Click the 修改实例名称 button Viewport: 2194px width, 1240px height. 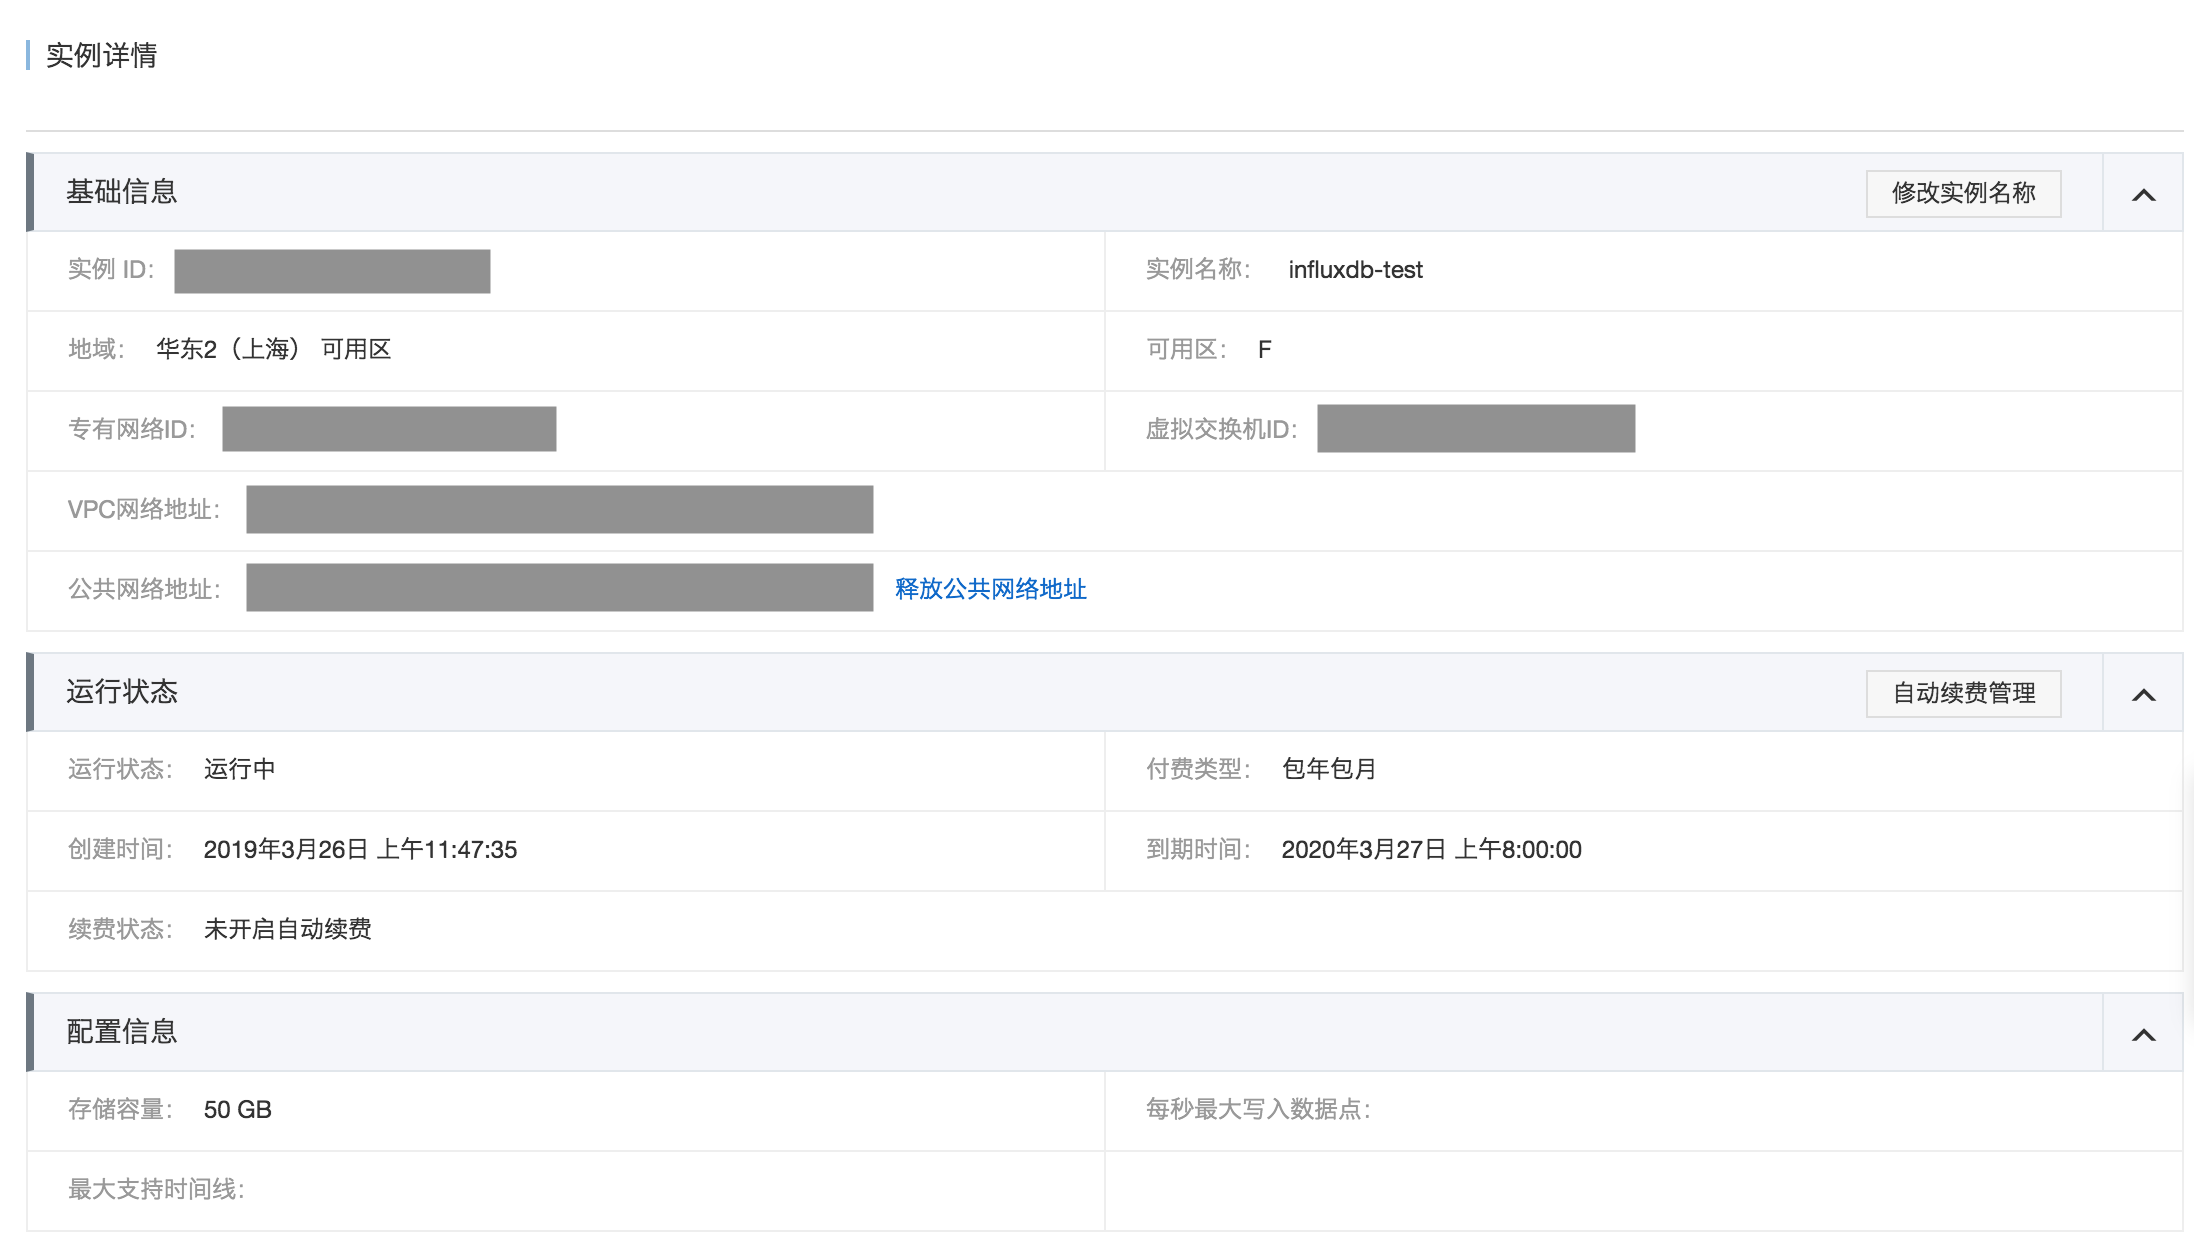click(x=1963, y=193)
